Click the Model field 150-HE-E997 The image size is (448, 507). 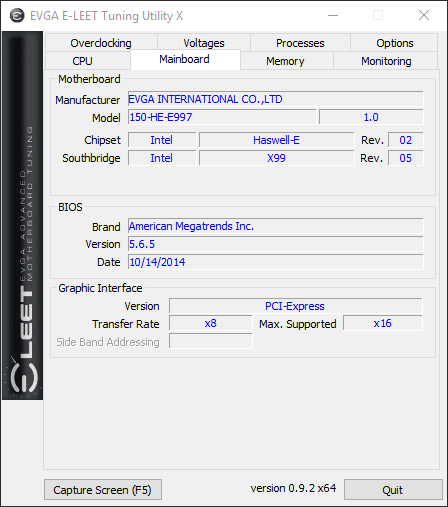pos(222,117)
